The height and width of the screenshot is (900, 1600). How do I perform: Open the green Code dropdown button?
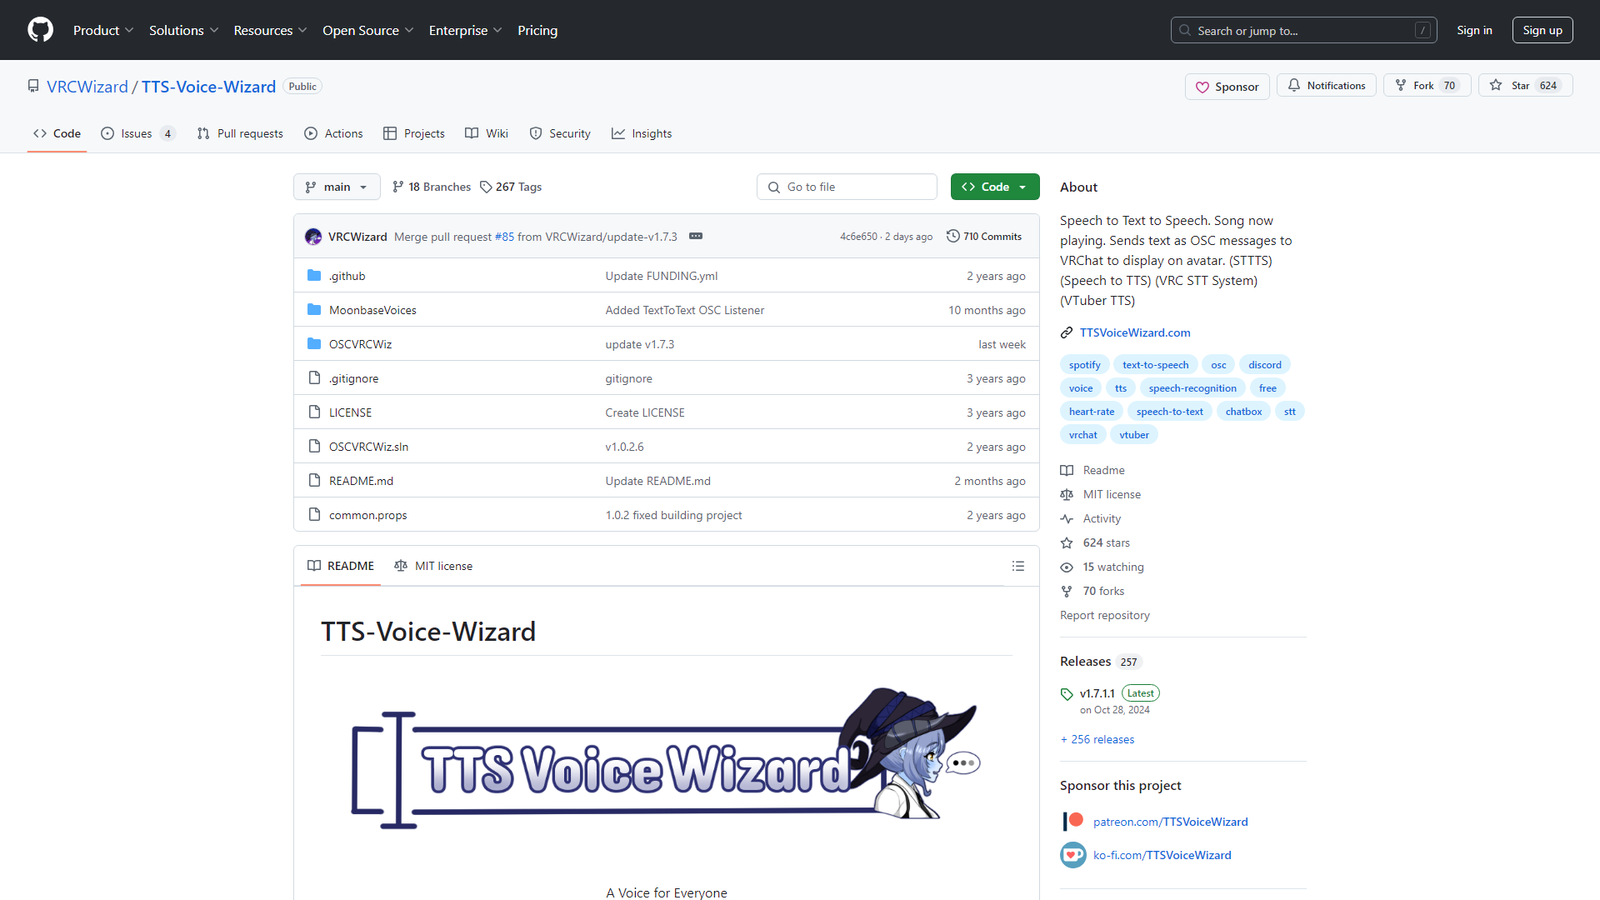(995, 187)
